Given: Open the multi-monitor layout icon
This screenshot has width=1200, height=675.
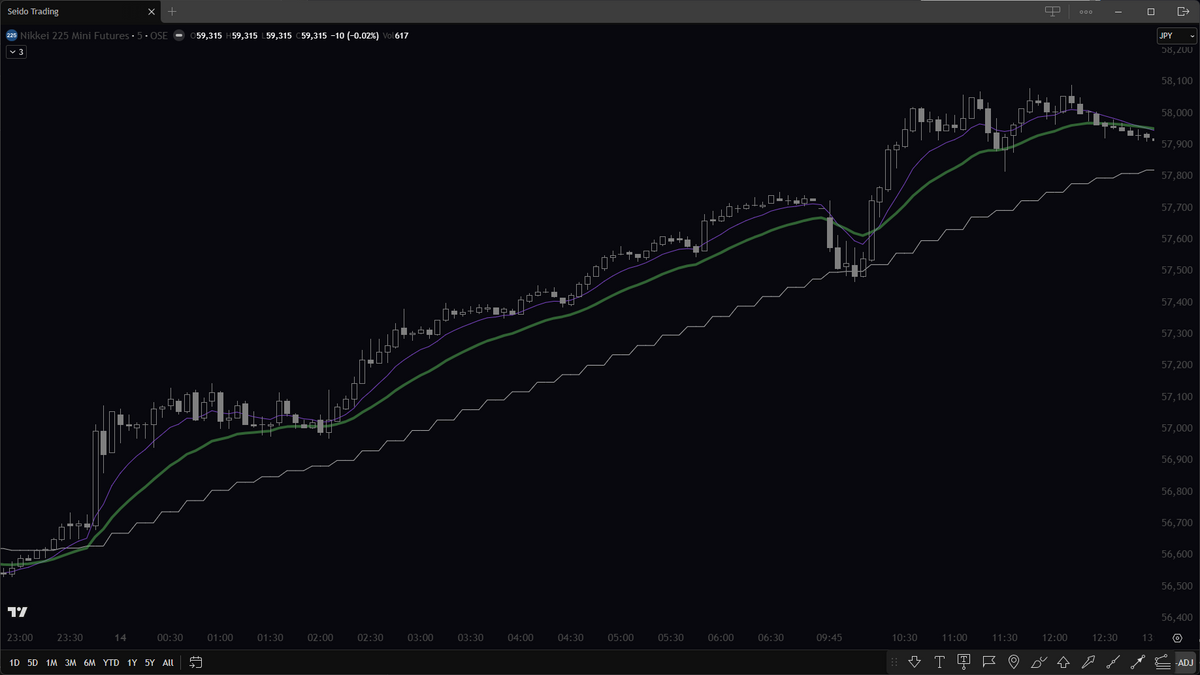Looking at the screenshot, I should click(x=1052, y=11).
